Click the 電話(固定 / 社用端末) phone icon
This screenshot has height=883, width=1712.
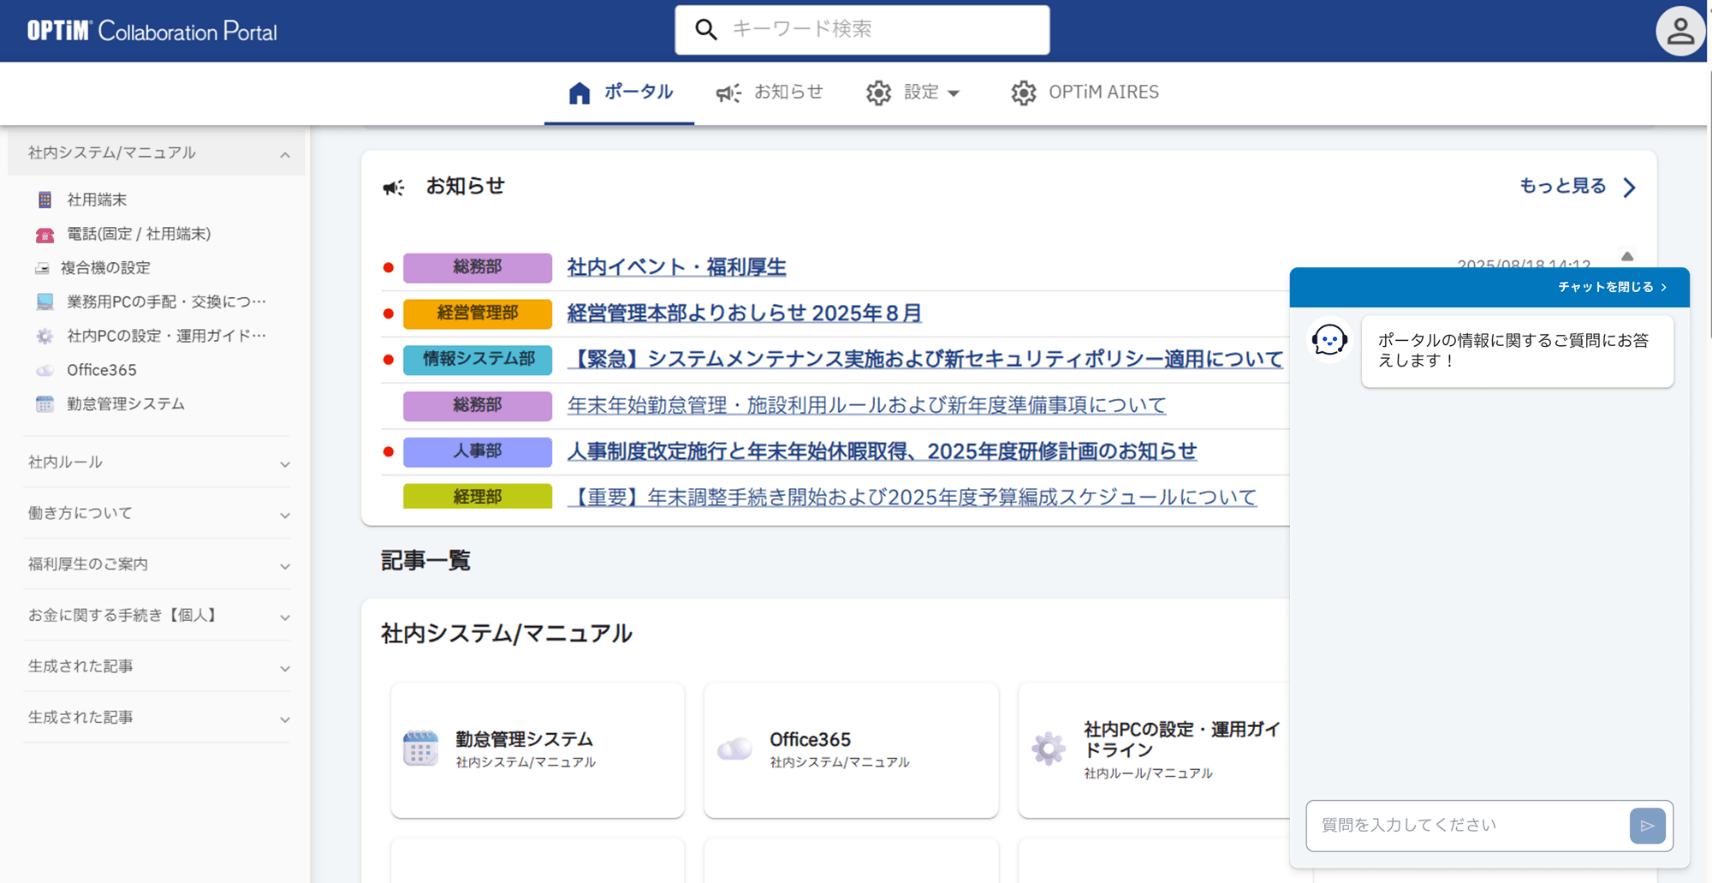pos(45,235)
